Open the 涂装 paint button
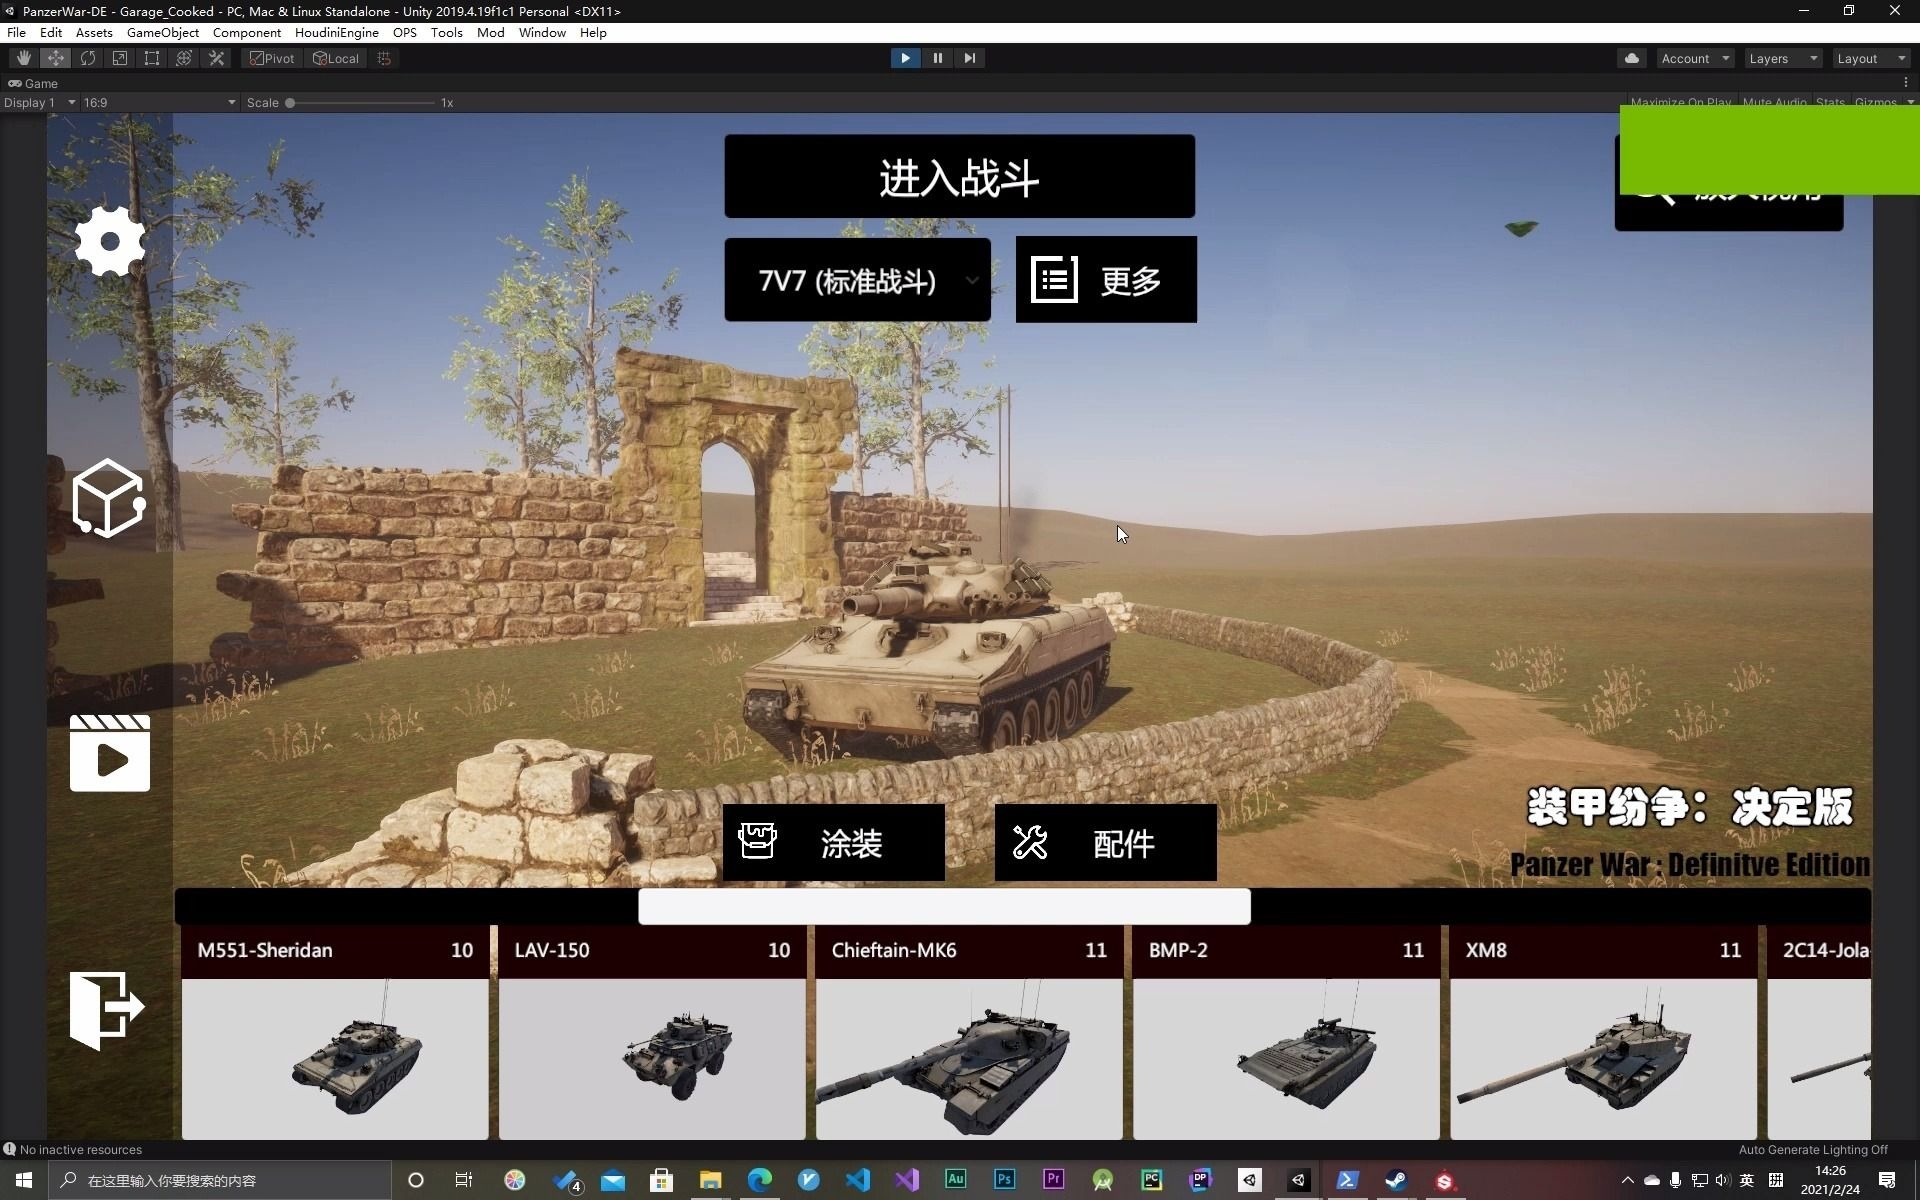Image resolution: width=1920 pixels, height=1200 pixels. tap(833, 842)
